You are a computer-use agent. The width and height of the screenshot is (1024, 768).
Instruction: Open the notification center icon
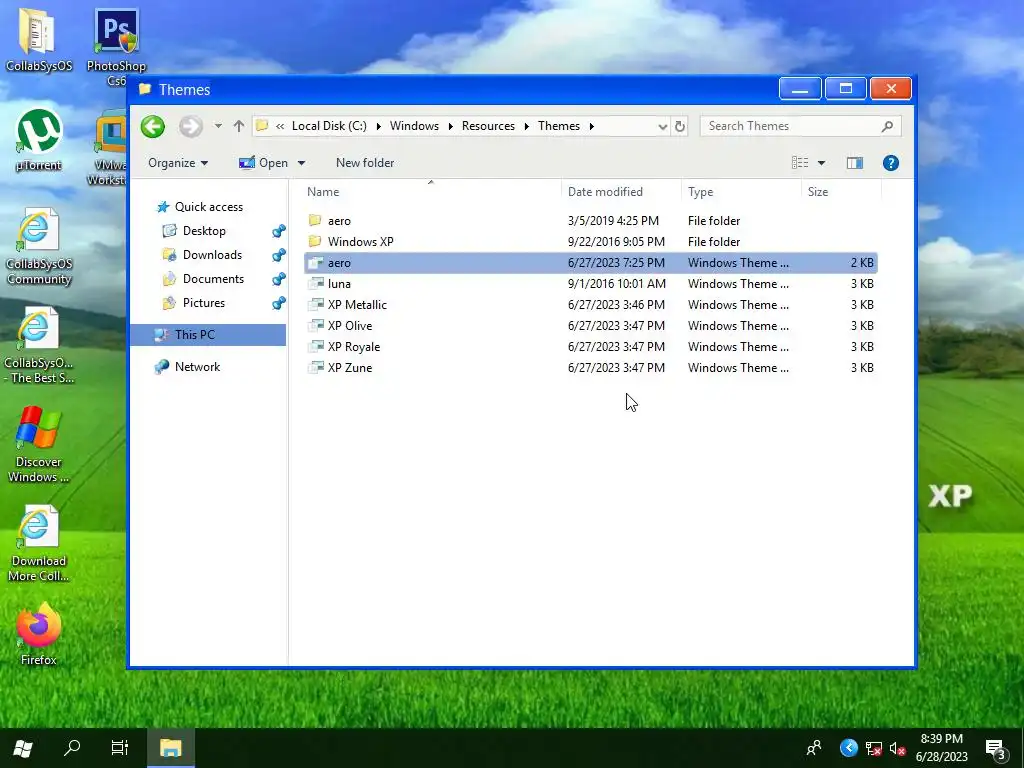coord(996,749)
